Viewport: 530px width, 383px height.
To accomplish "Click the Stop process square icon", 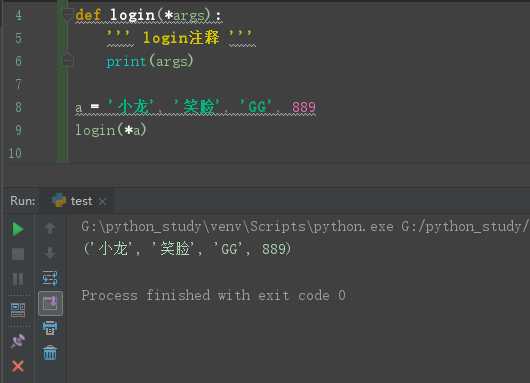I will (x=18, y=254).
